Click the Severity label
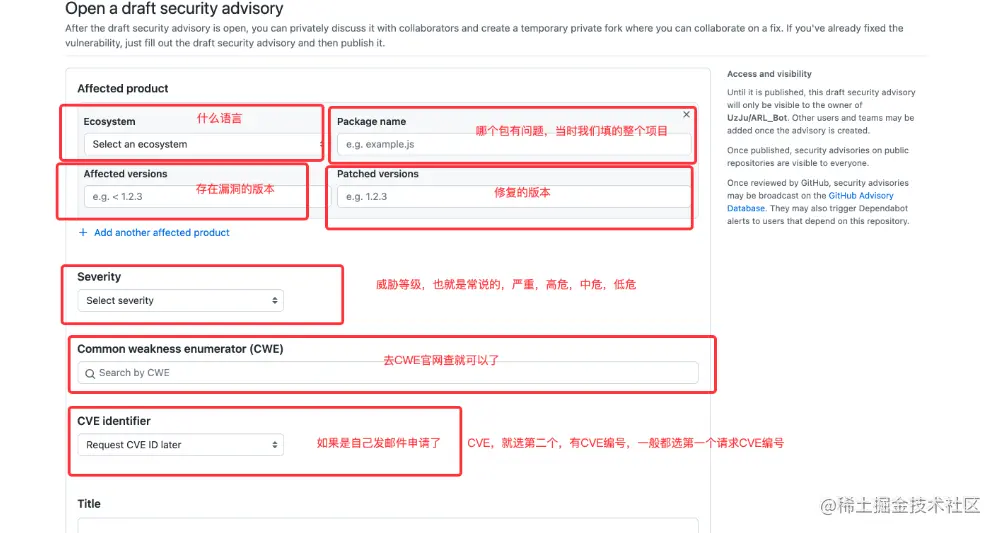Image resolution: width=998 pixels, height=533 pixels. click(x=99, y=277)
